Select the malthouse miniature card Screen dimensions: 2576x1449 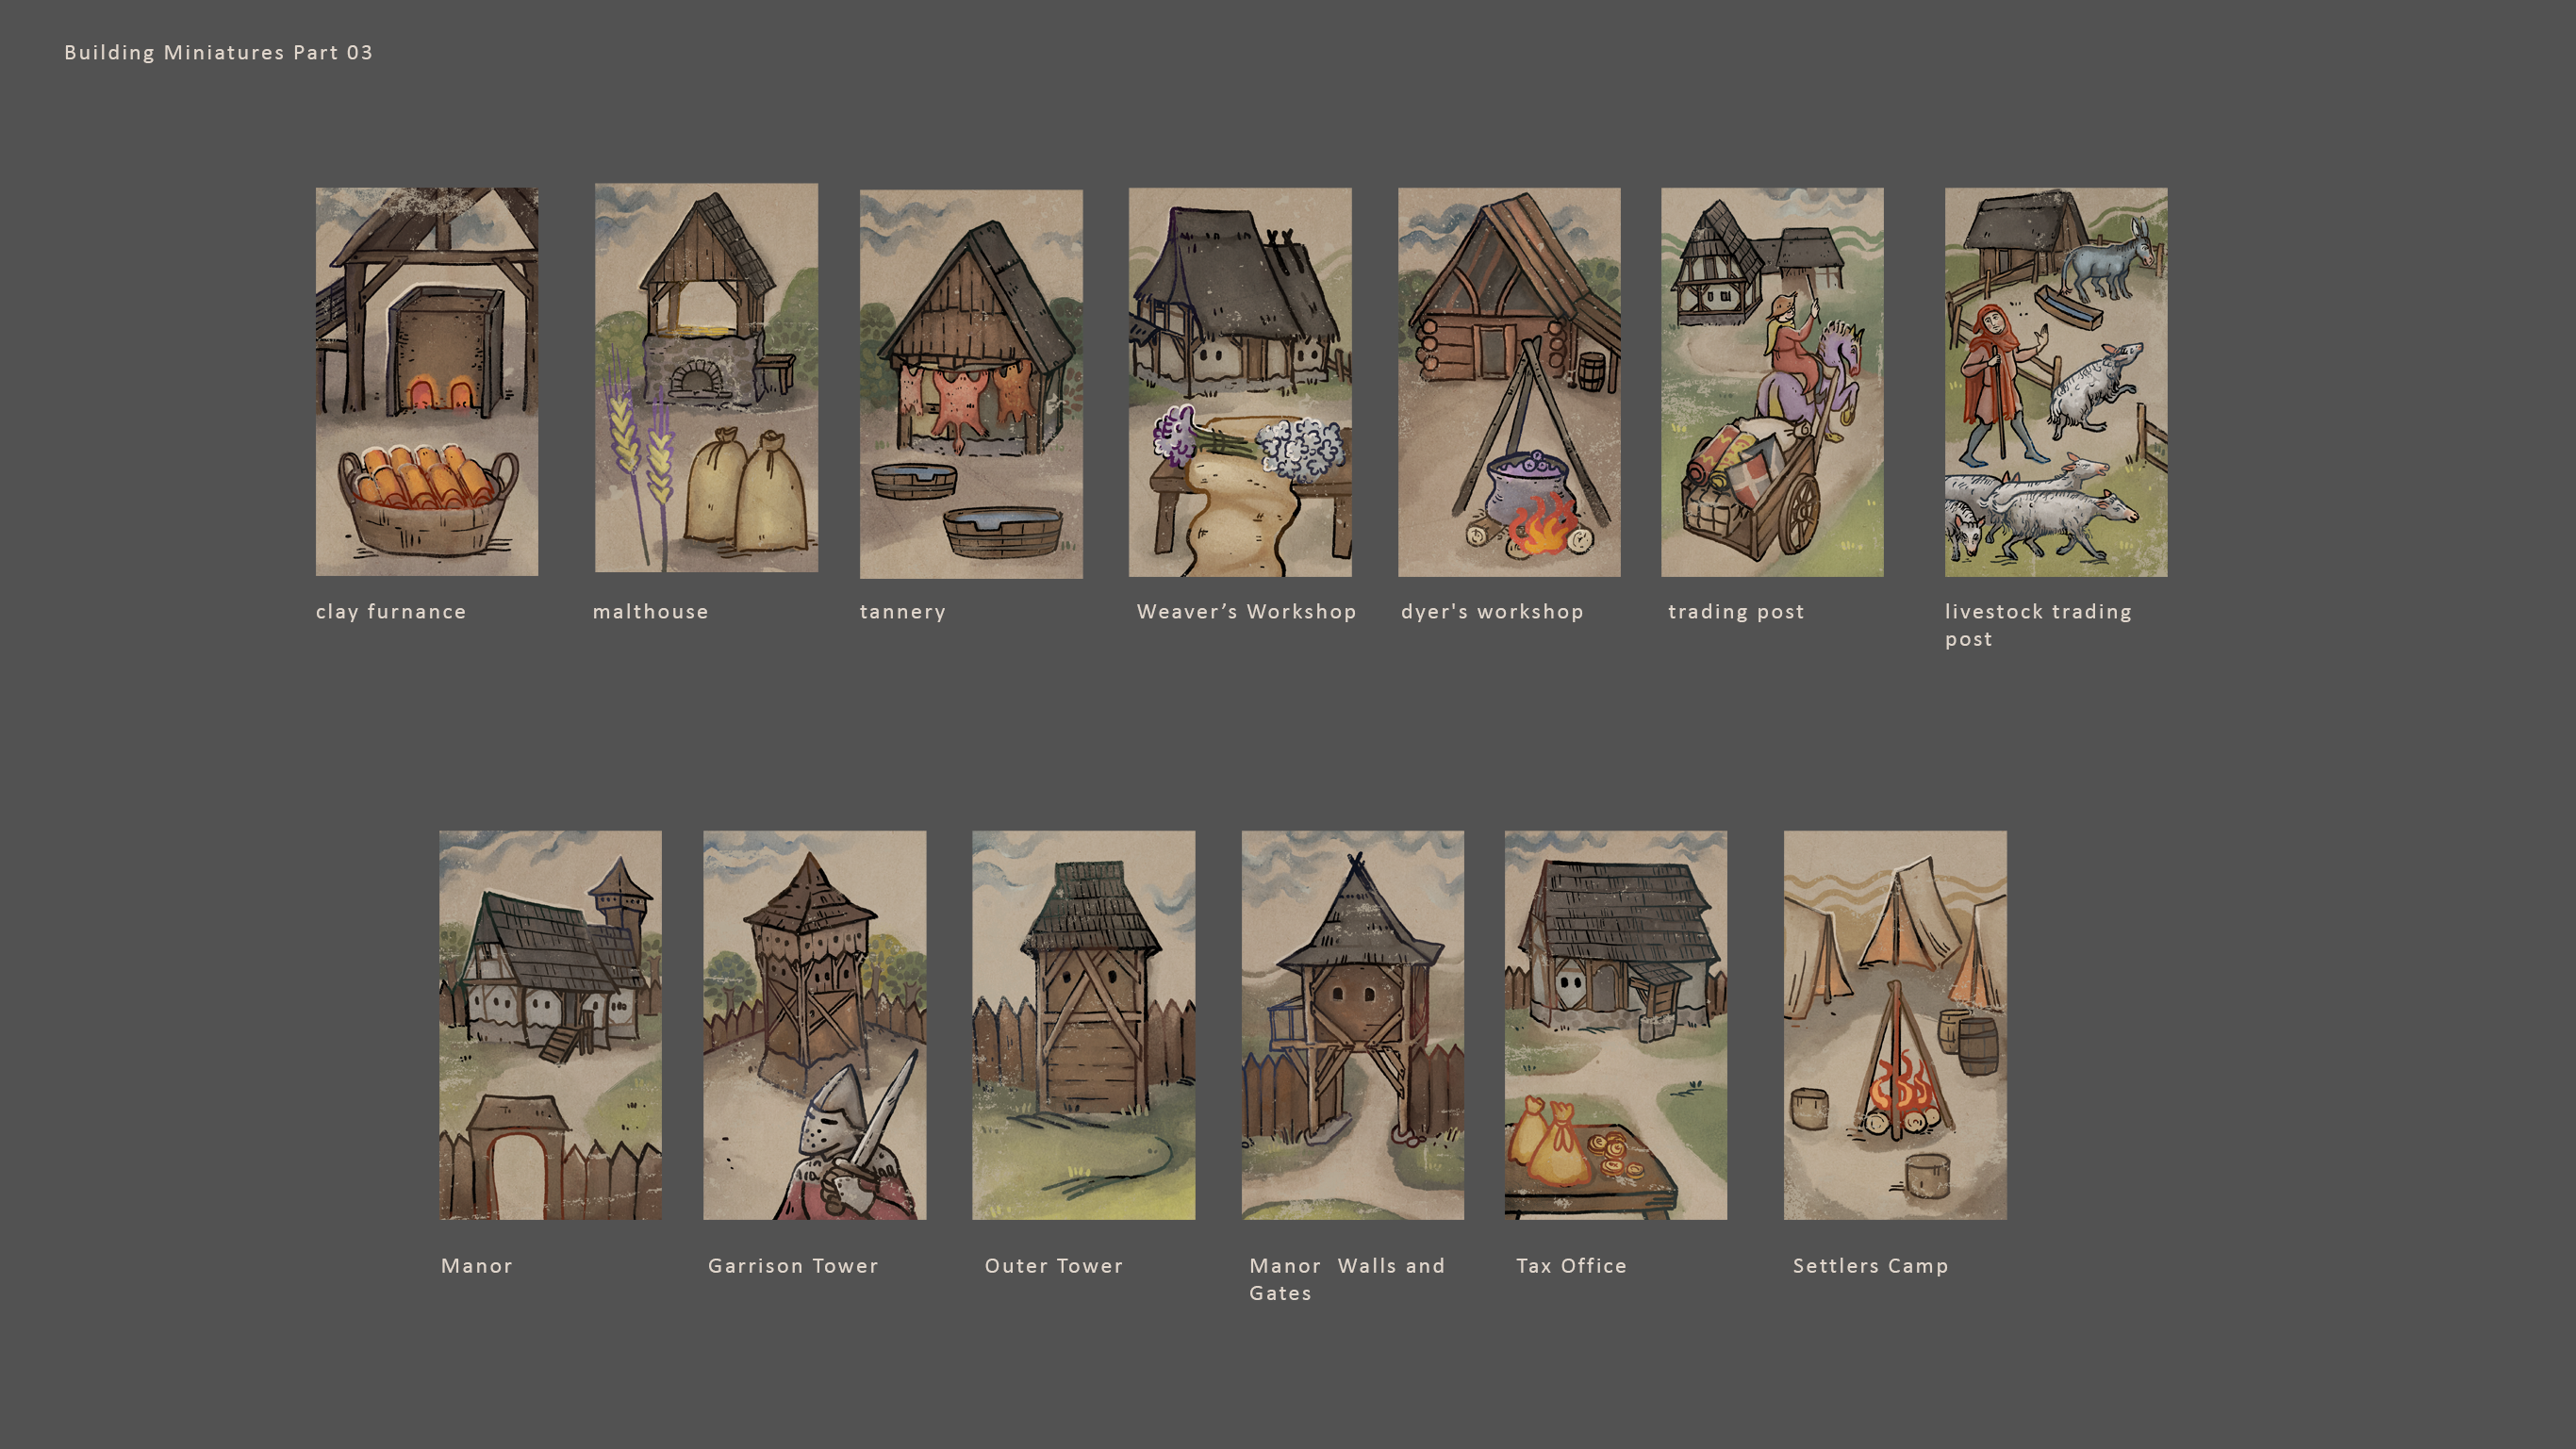pos(706,378)
